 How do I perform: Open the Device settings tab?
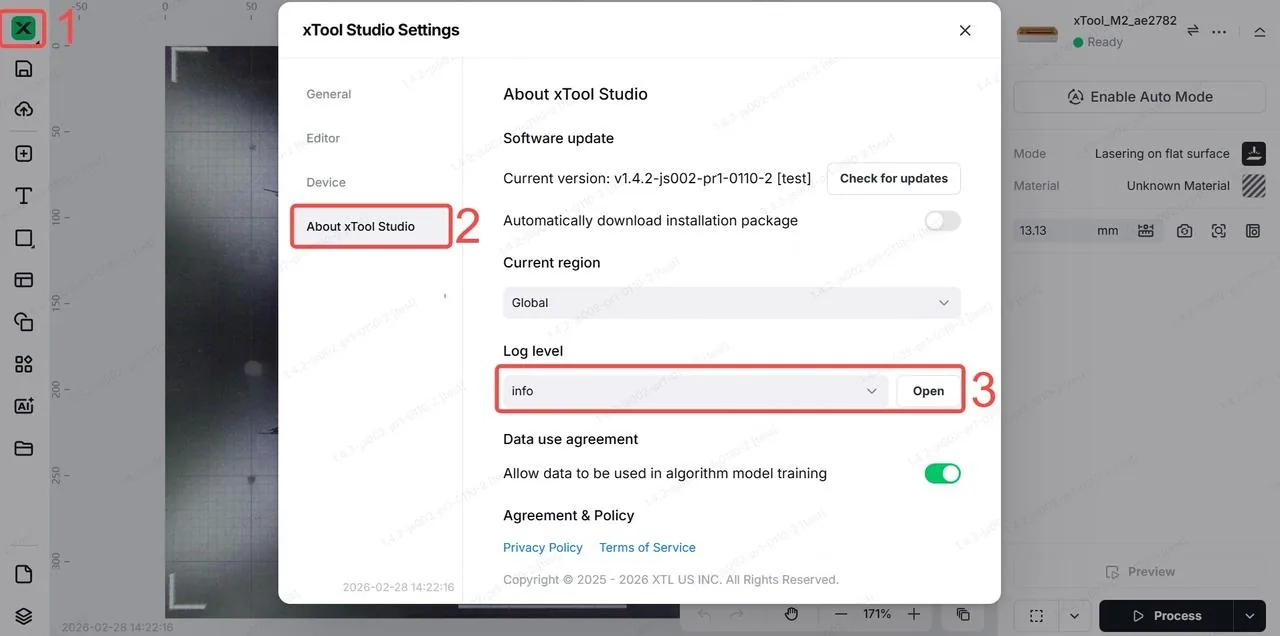(x=326, y=182)
